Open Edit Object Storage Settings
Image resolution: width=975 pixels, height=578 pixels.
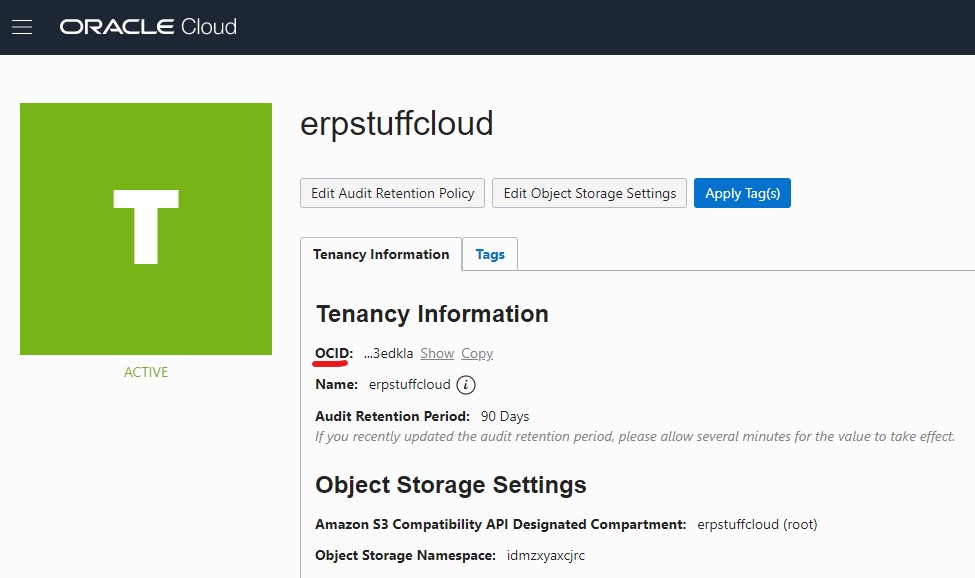point(589,193)
